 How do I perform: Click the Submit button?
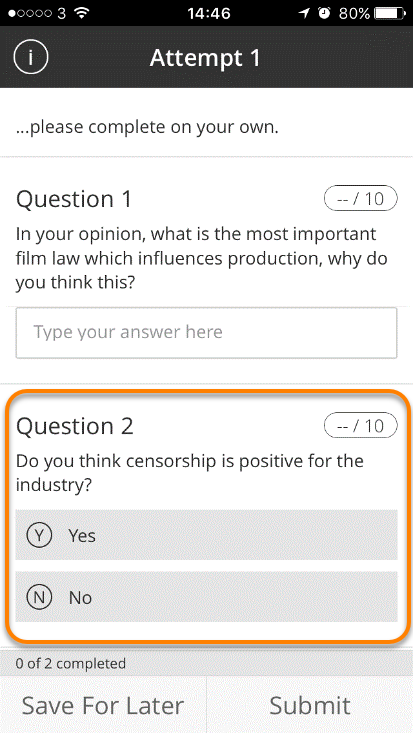coord(310,705)
